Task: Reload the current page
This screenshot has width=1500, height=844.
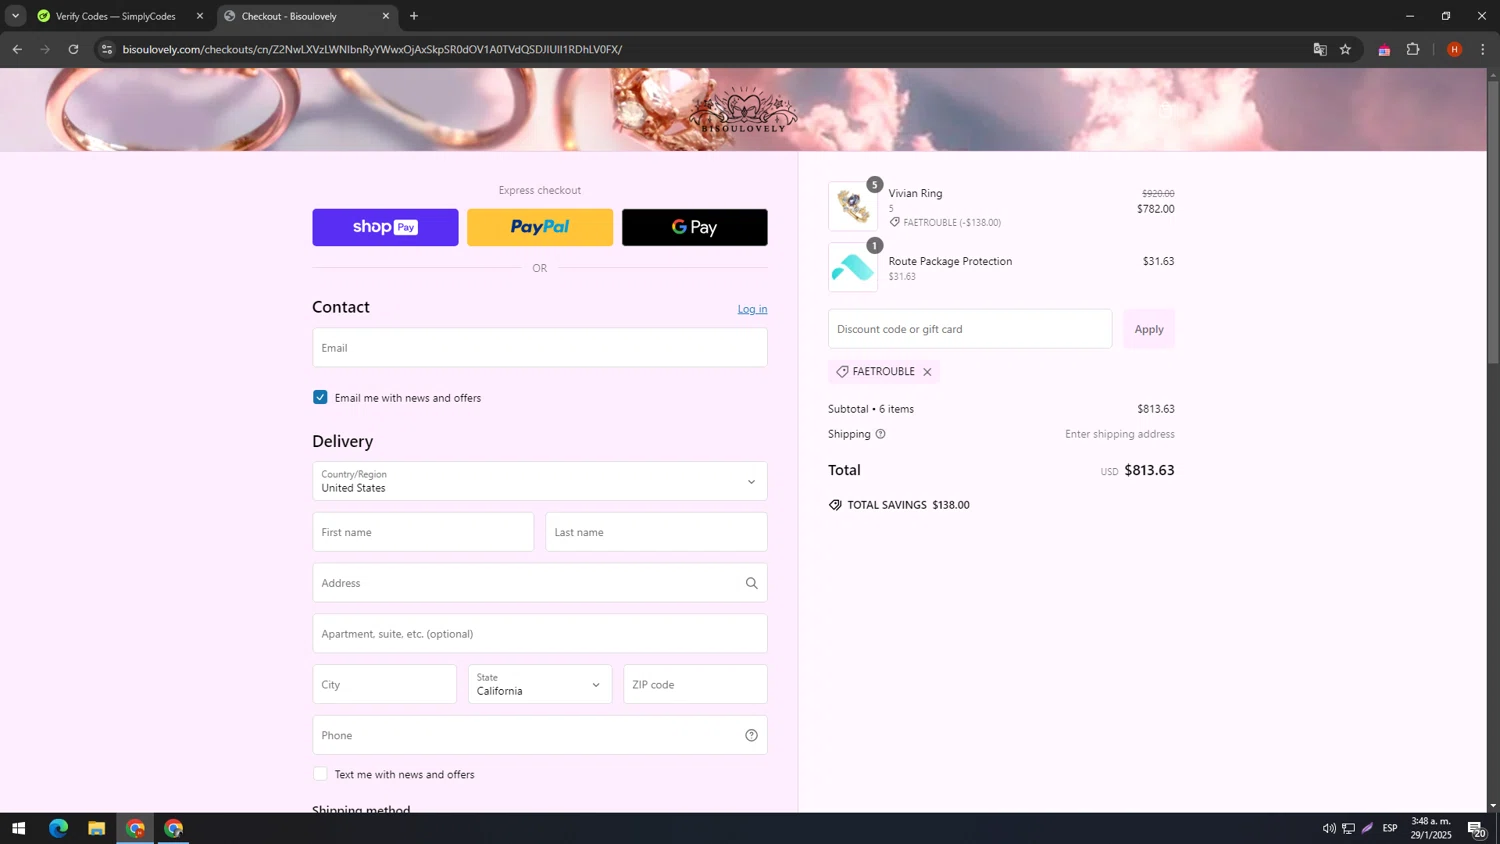Action: tap(73, 49)
